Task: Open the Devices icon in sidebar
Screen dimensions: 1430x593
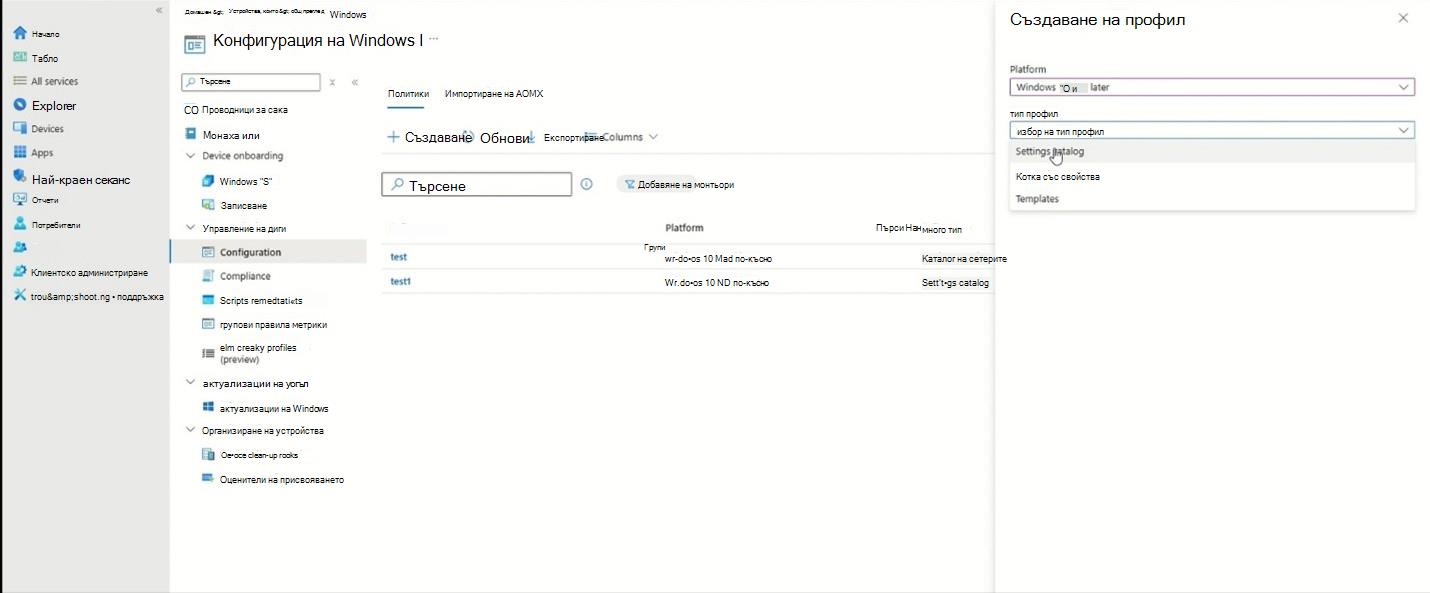Action: [19, 128]
